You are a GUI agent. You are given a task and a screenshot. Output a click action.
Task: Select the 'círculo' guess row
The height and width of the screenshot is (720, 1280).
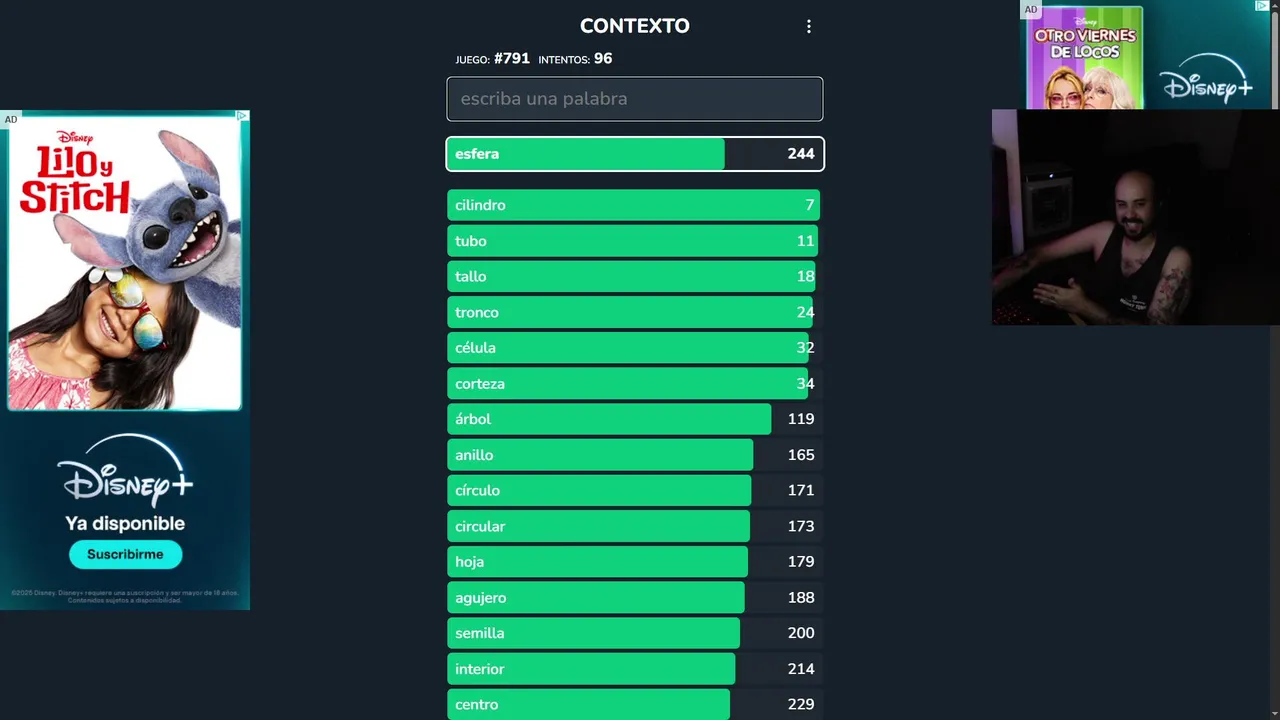point(635,490)
